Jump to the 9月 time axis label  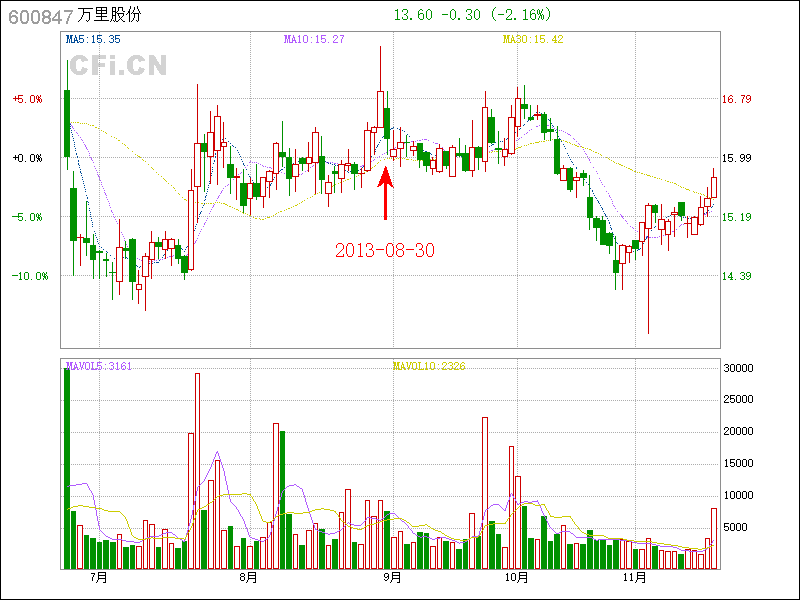pos(392,578)
